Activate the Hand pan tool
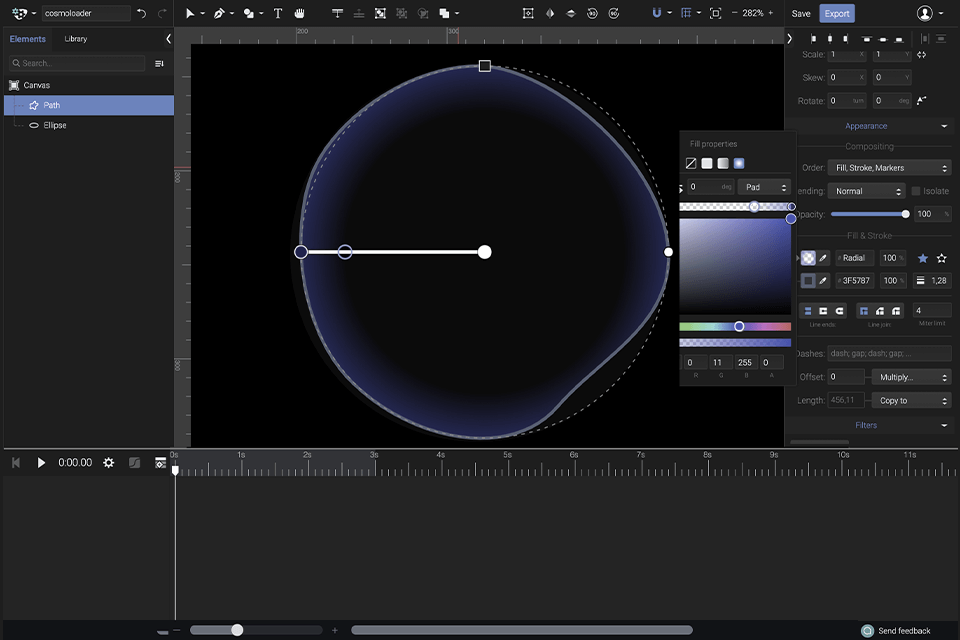Screen dimensions: 960x640 coord(300,14)
